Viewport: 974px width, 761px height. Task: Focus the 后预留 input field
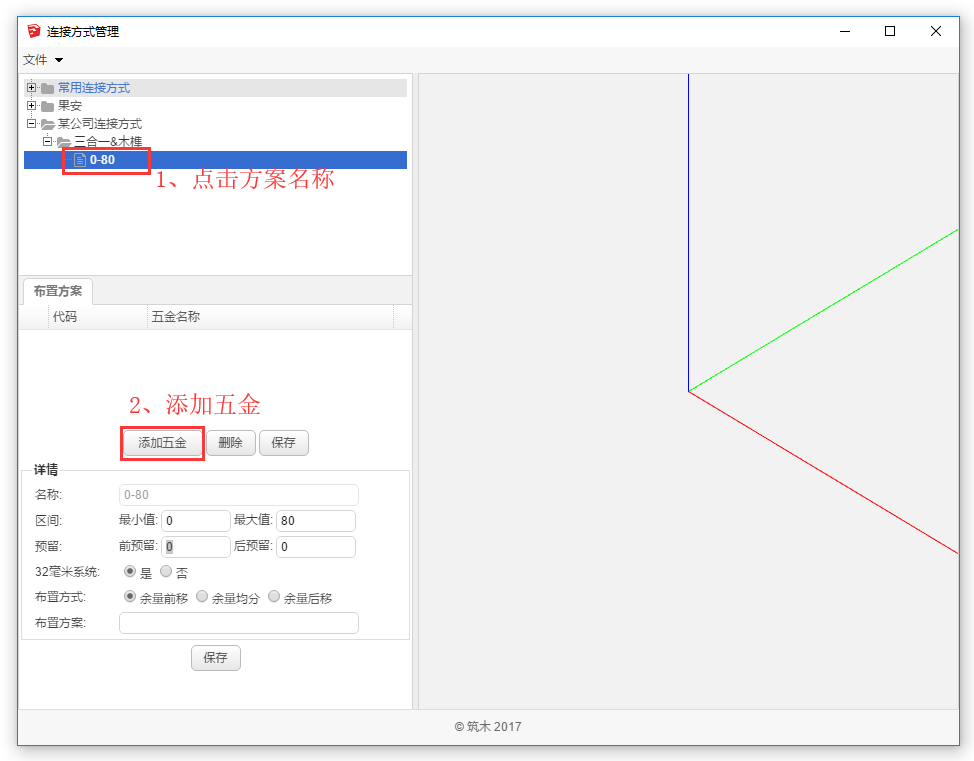[315, 547]
